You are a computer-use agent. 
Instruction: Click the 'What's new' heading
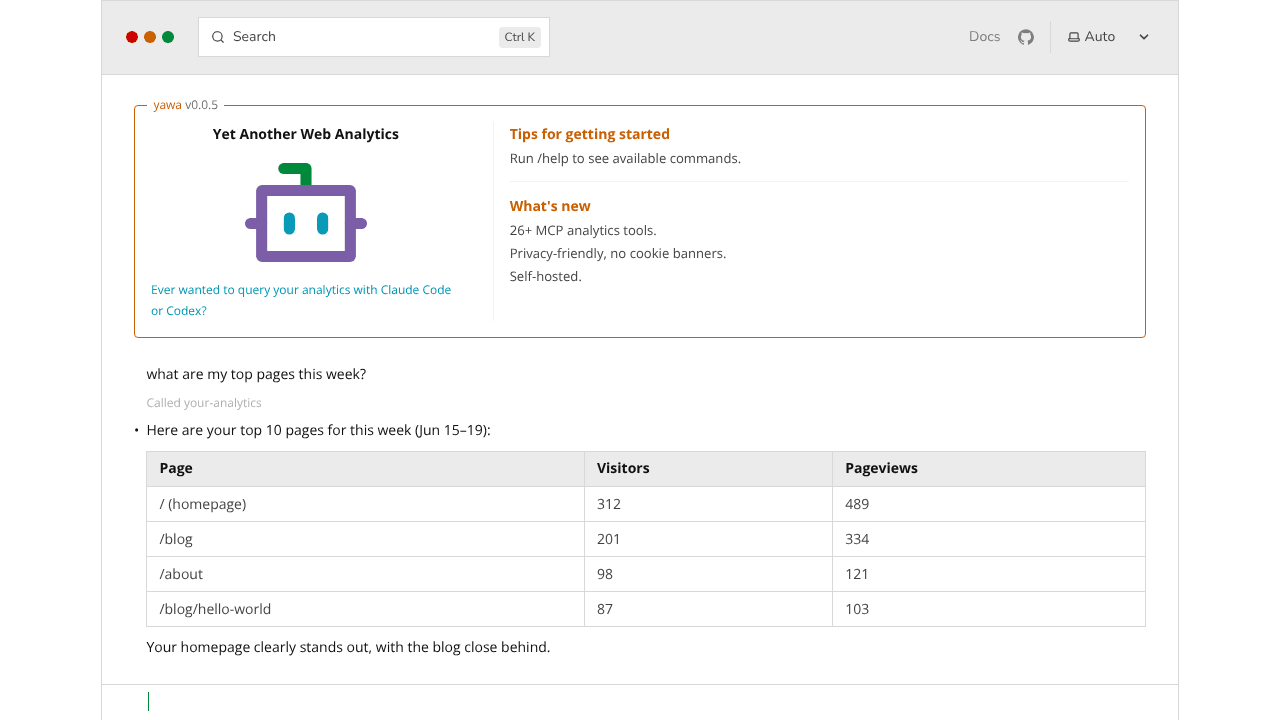[550, 206]
